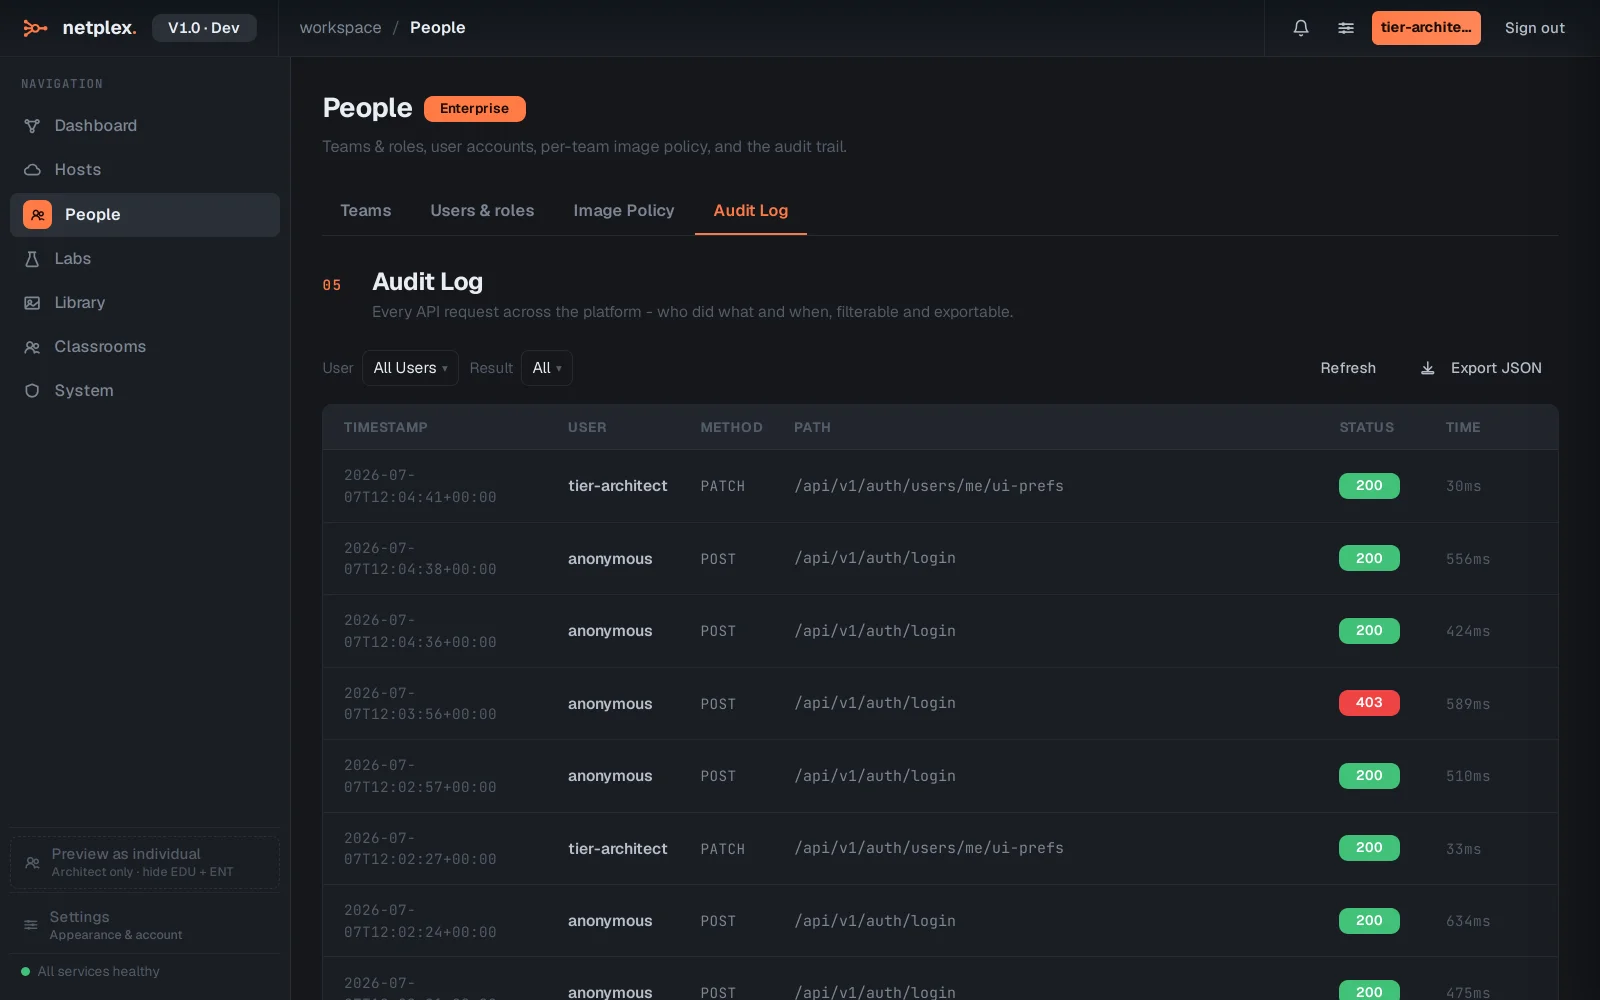Click the 33ms time value
The width and height of the screenshot is (1600, 1000).
[1464, 849]
